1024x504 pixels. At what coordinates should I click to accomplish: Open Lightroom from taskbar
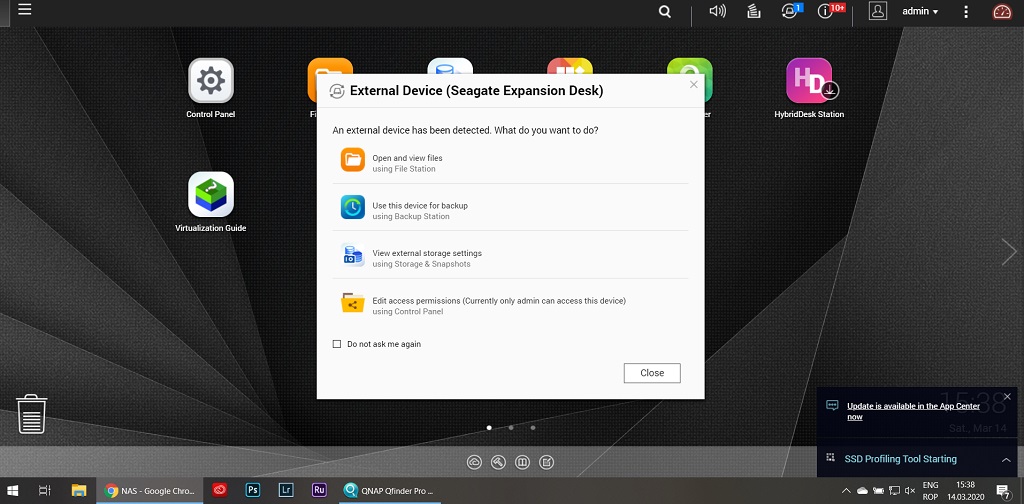click(x=285, y=490)
